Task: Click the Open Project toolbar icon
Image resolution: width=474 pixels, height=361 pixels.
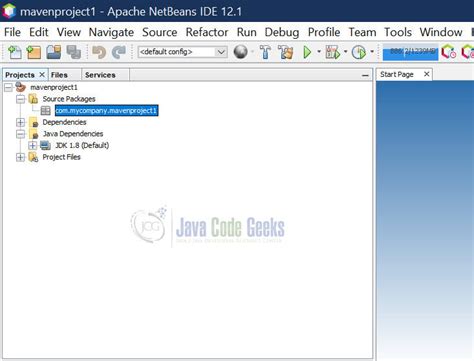Action: point(54,52)
